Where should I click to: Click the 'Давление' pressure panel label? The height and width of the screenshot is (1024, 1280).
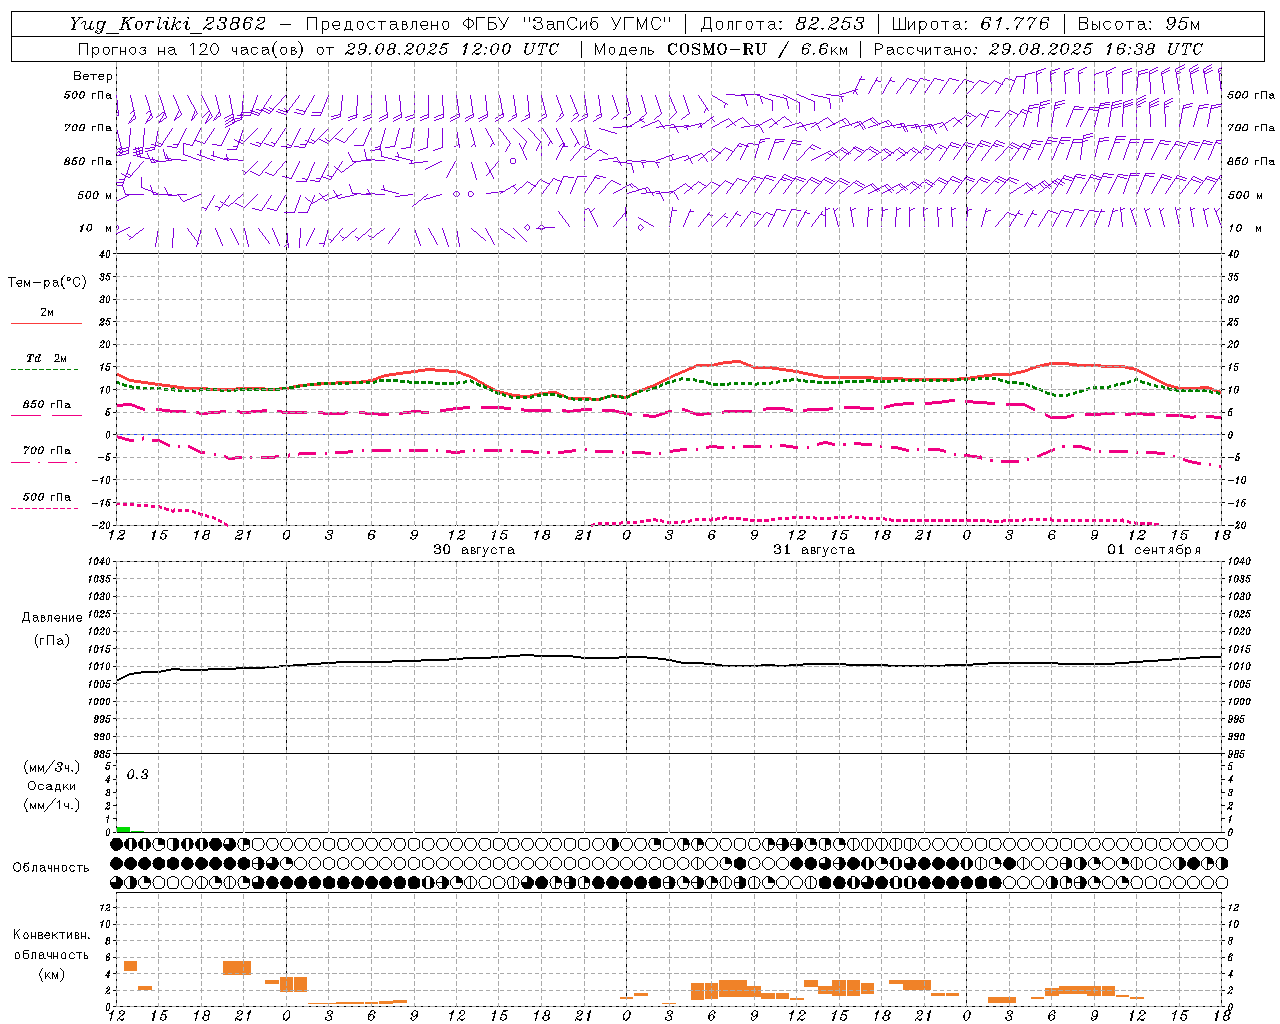click(52, 618)
